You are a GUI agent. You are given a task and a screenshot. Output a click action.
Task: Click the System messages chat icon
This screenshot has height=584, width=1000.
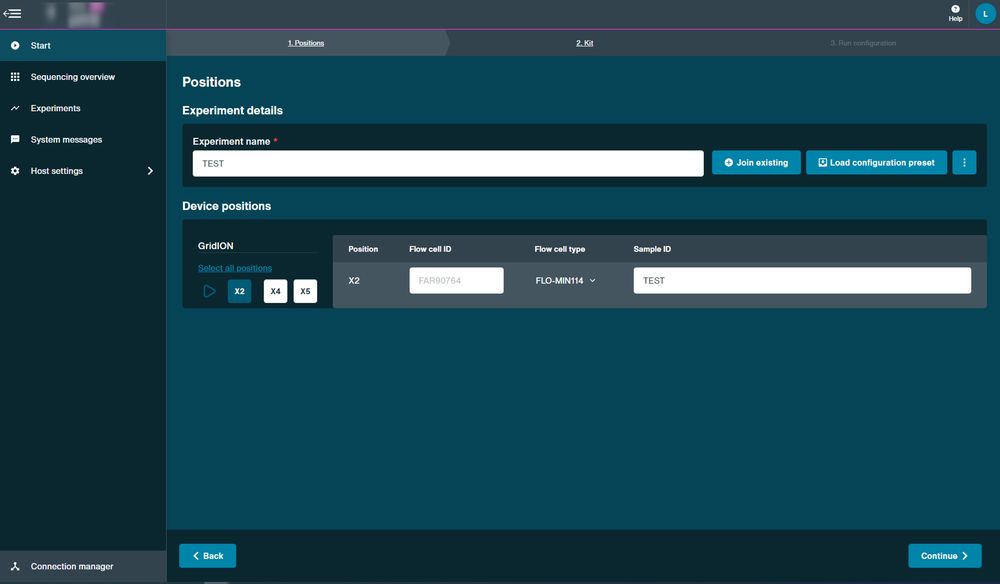point(15,139)
